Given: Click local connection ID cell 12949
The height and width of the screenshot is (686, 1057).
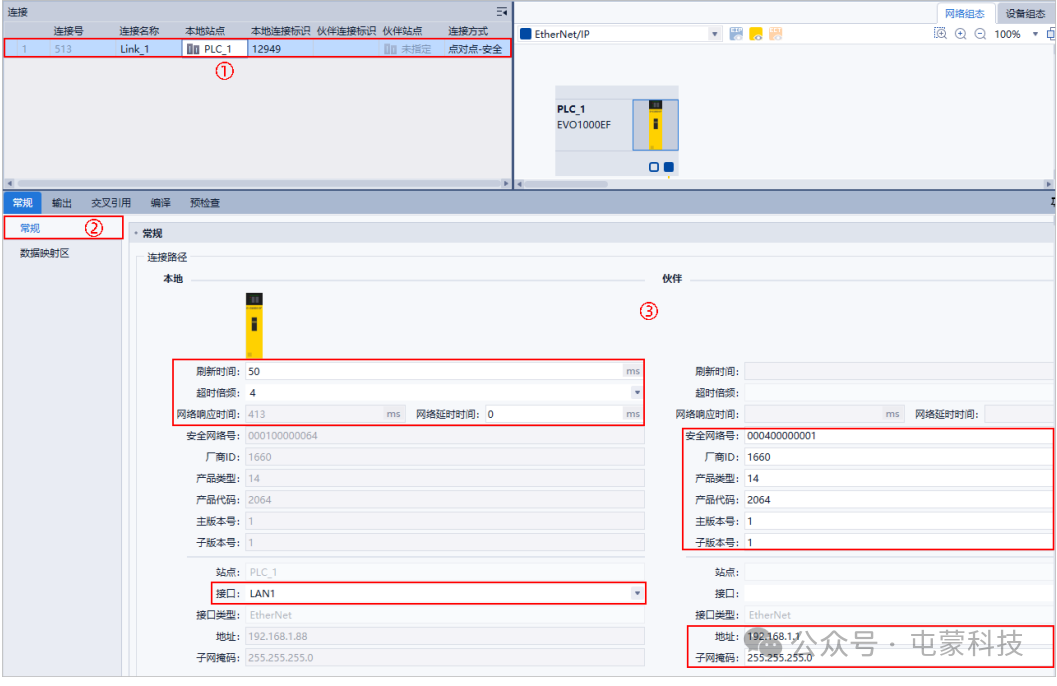Looking at the screenshot, I should (x=280, y=49).
